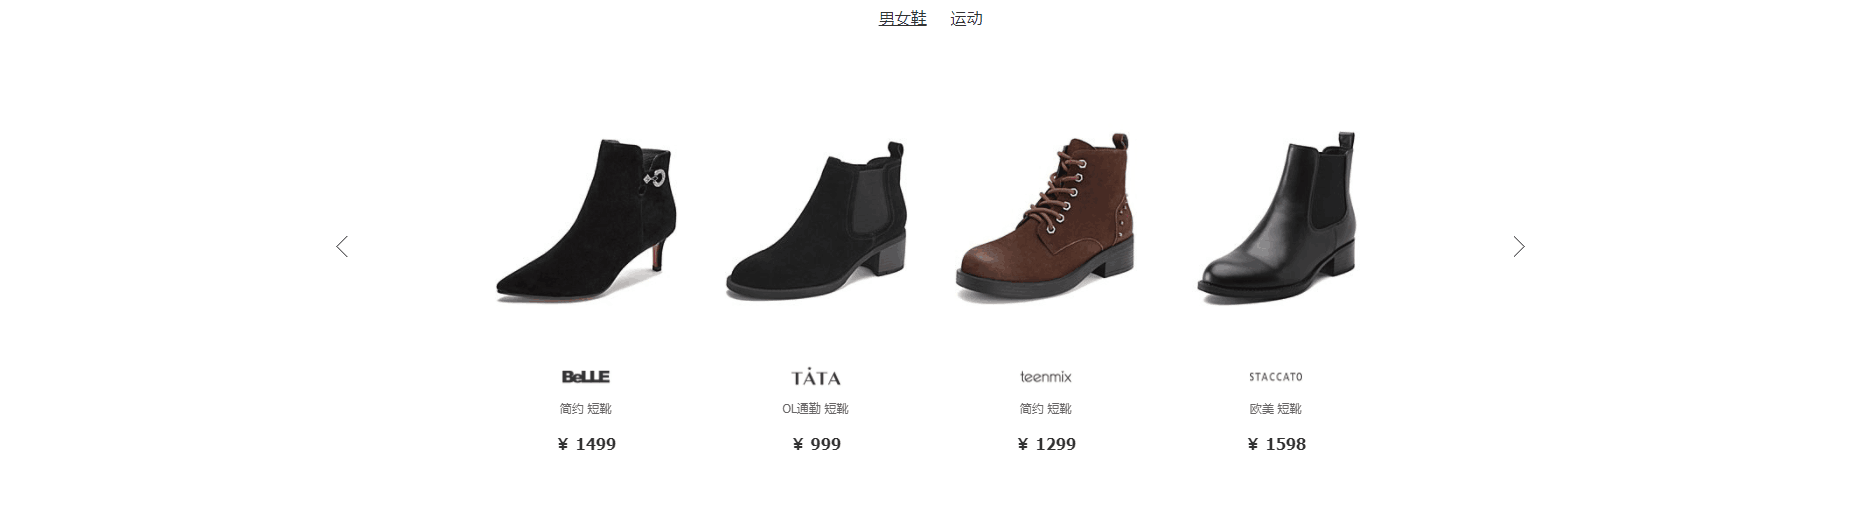
Task: View the black pointed high-heel bootie
Action: click(586, 220)
